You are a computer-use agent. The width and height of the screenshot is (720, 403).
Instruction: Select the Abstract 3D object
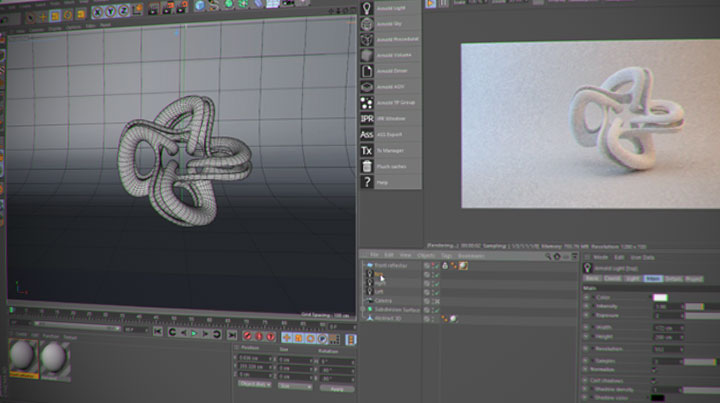click(388, 318)
